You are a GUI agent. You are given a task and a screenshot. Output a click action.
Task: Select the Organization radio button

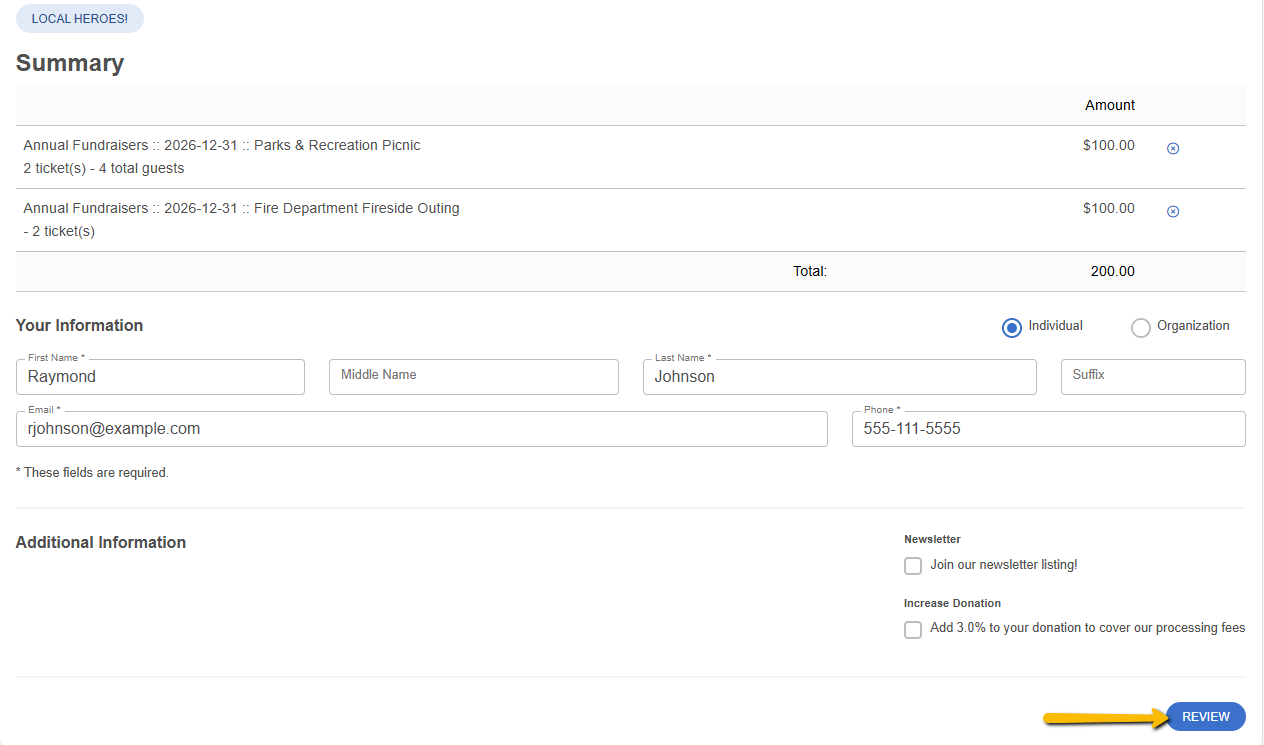(x=1141, y=328)
